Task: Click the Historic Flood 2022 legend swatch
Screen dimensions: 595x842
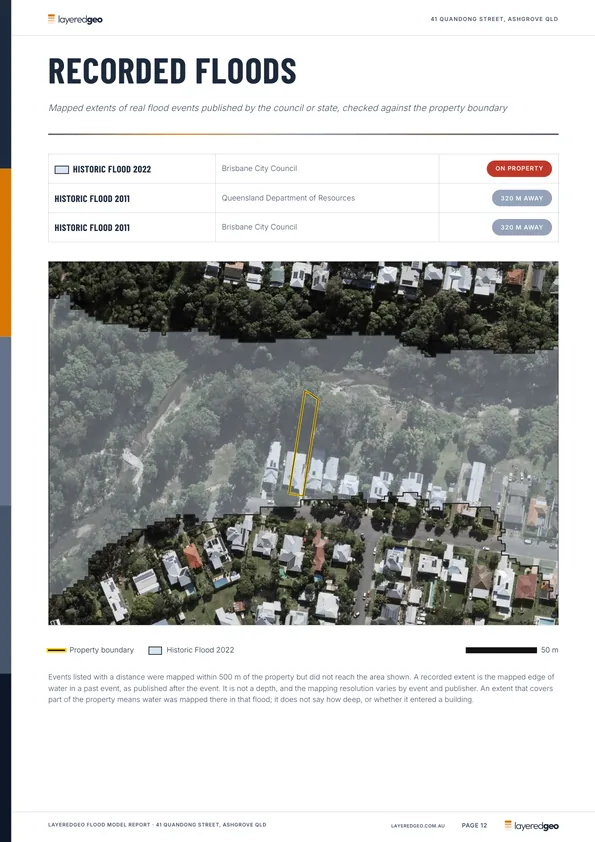Action: (155, 650)
